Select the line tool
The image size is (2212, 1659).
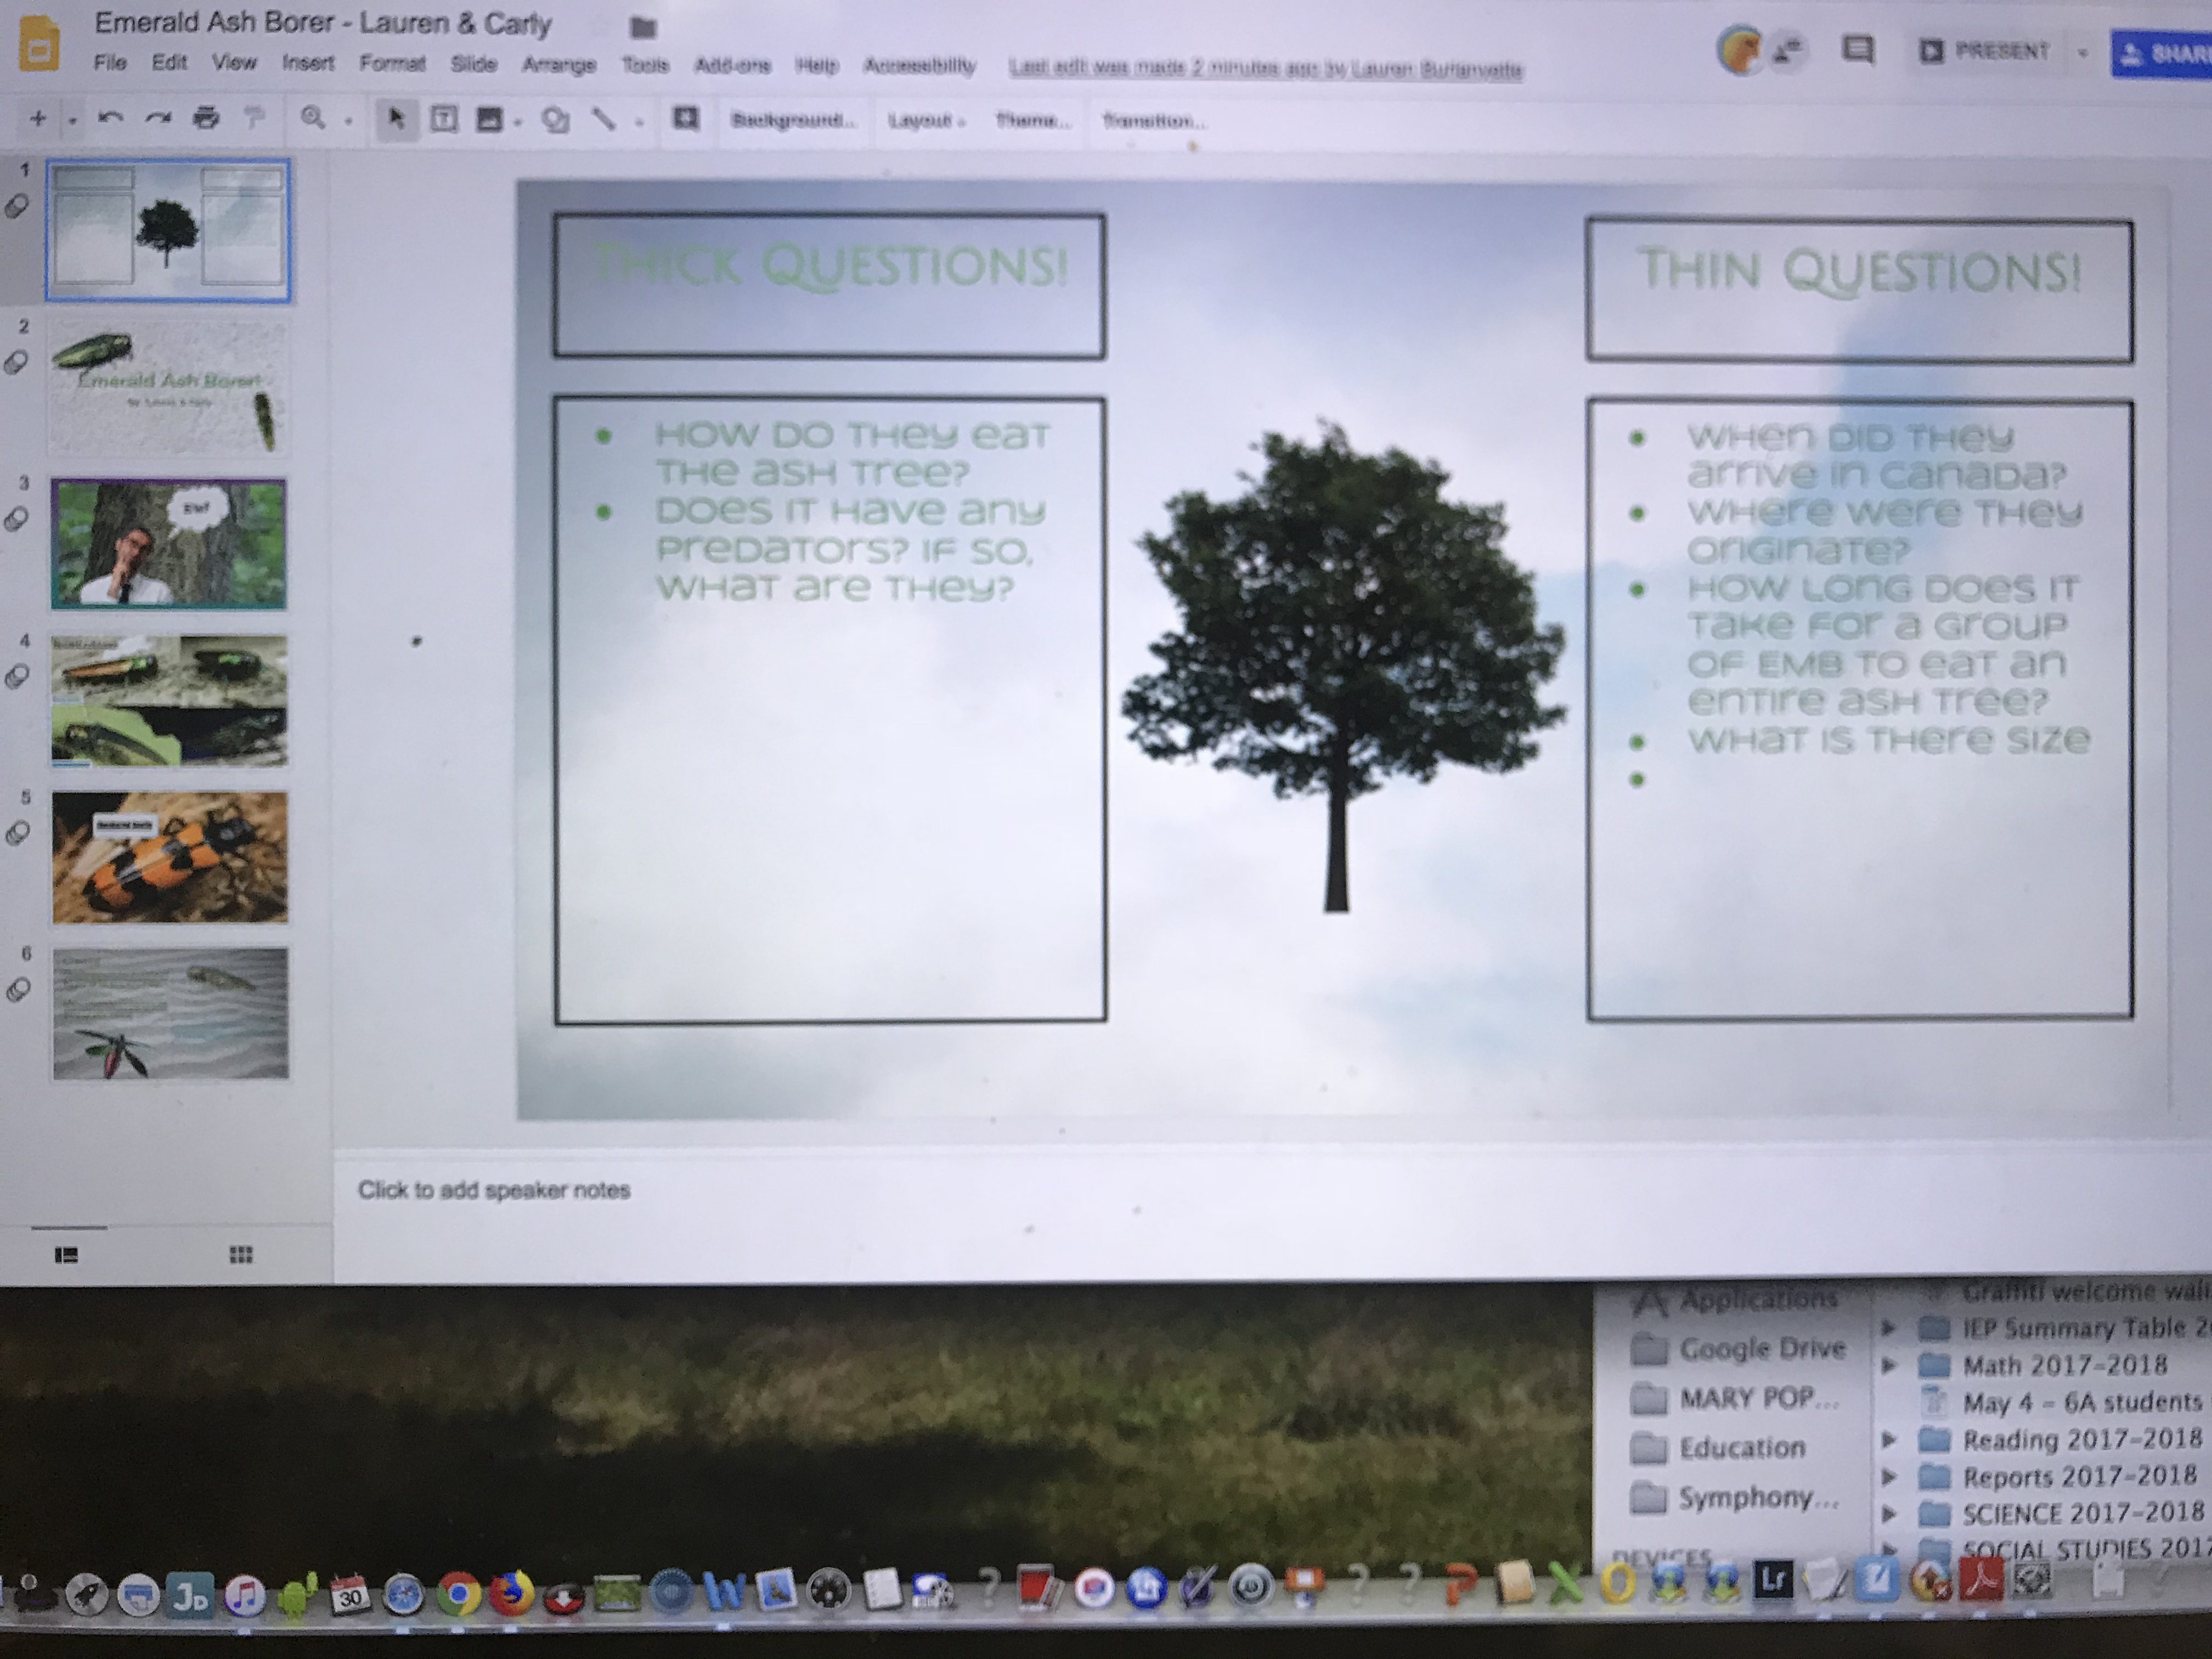[x=602, y=120]
